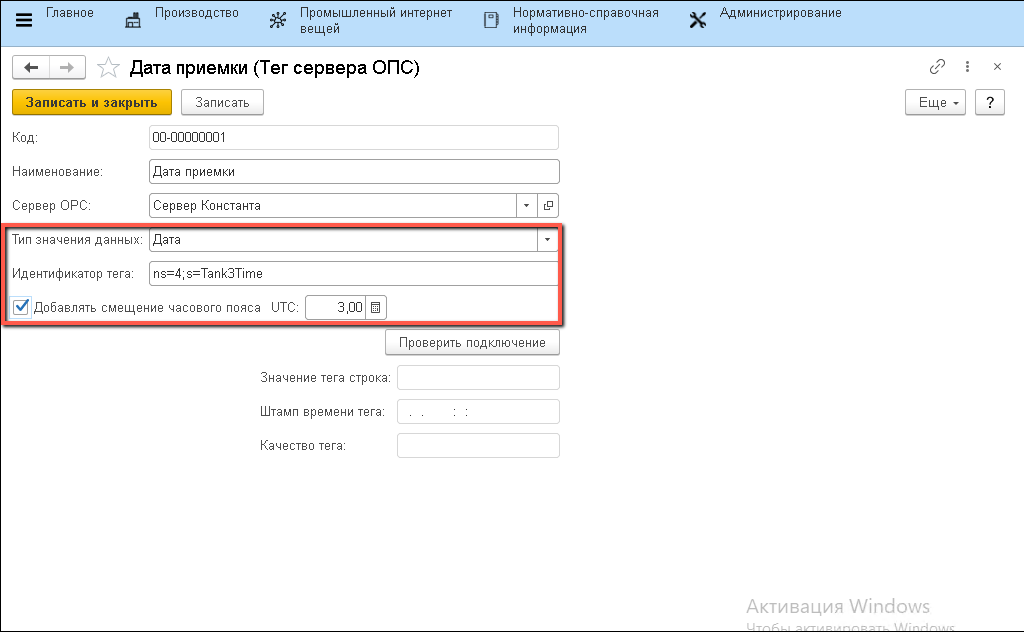Screen dimensions: 1024x632
Task: Toggle the time zone offset checkbox
Action: [21, 307]
